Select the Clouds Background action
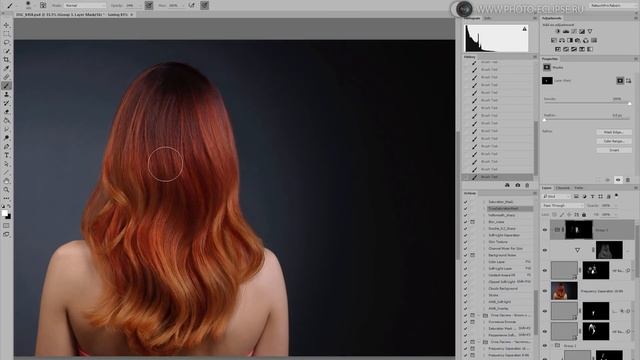Image resolution: width=640 pixels, height=360 pixels. (503, 289)
